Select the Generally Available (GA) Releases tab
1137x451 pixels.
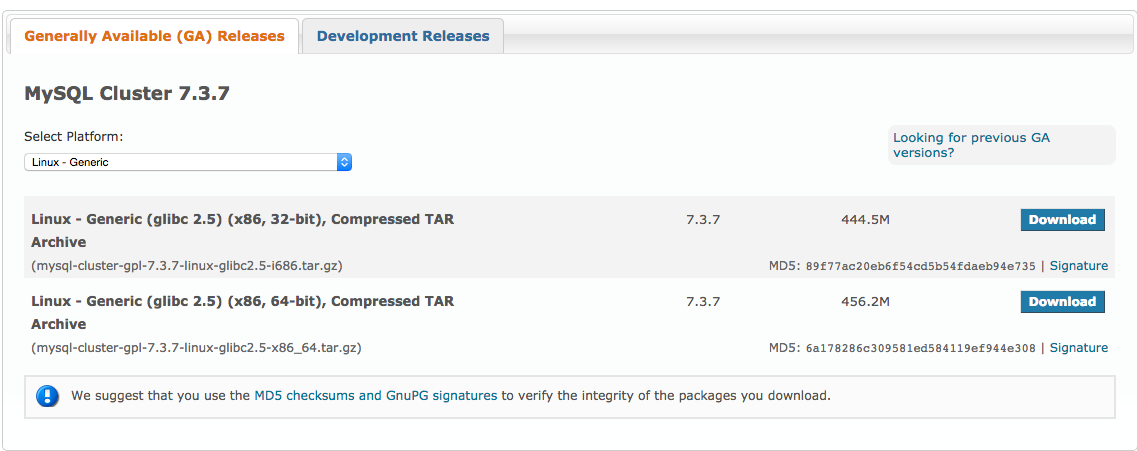pos(154,36)
